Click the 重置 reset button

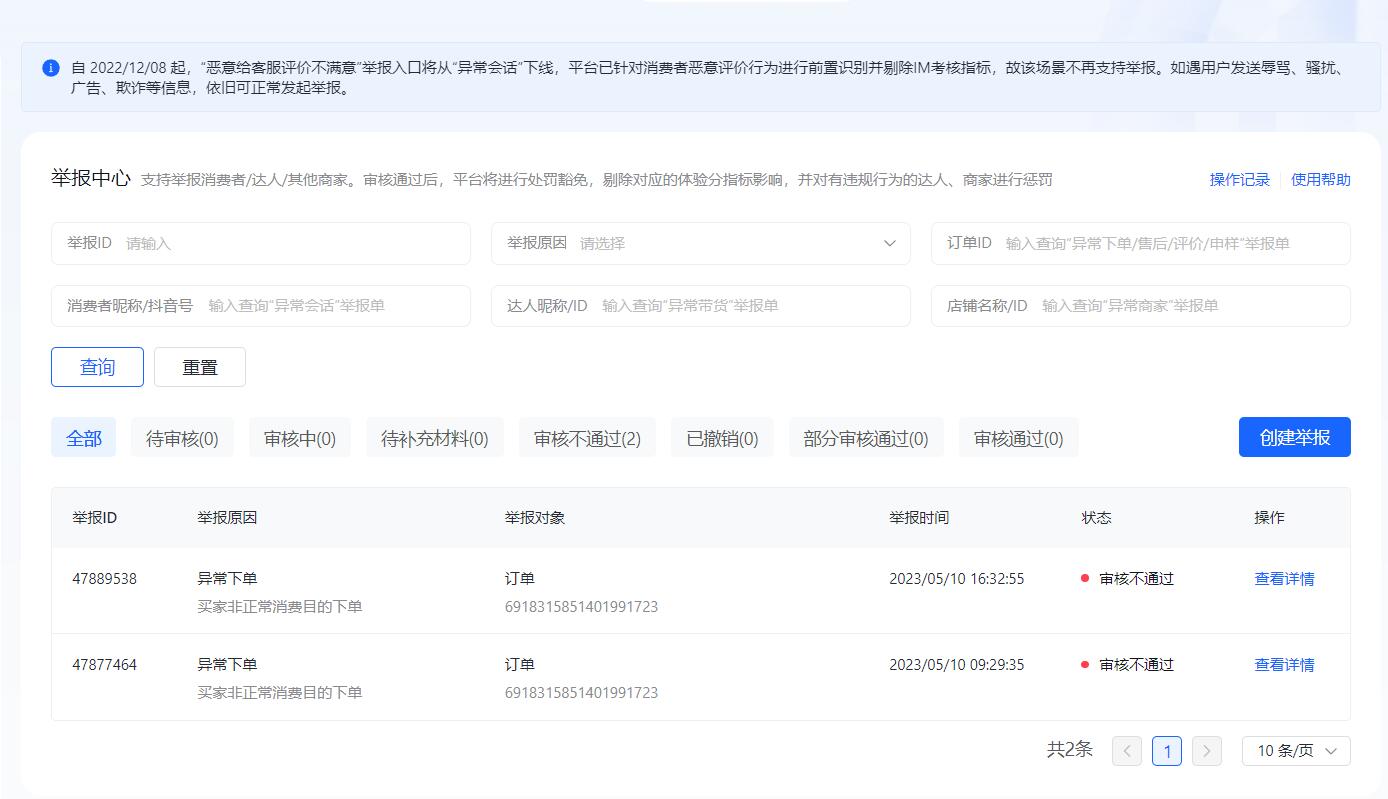[200, 367]
